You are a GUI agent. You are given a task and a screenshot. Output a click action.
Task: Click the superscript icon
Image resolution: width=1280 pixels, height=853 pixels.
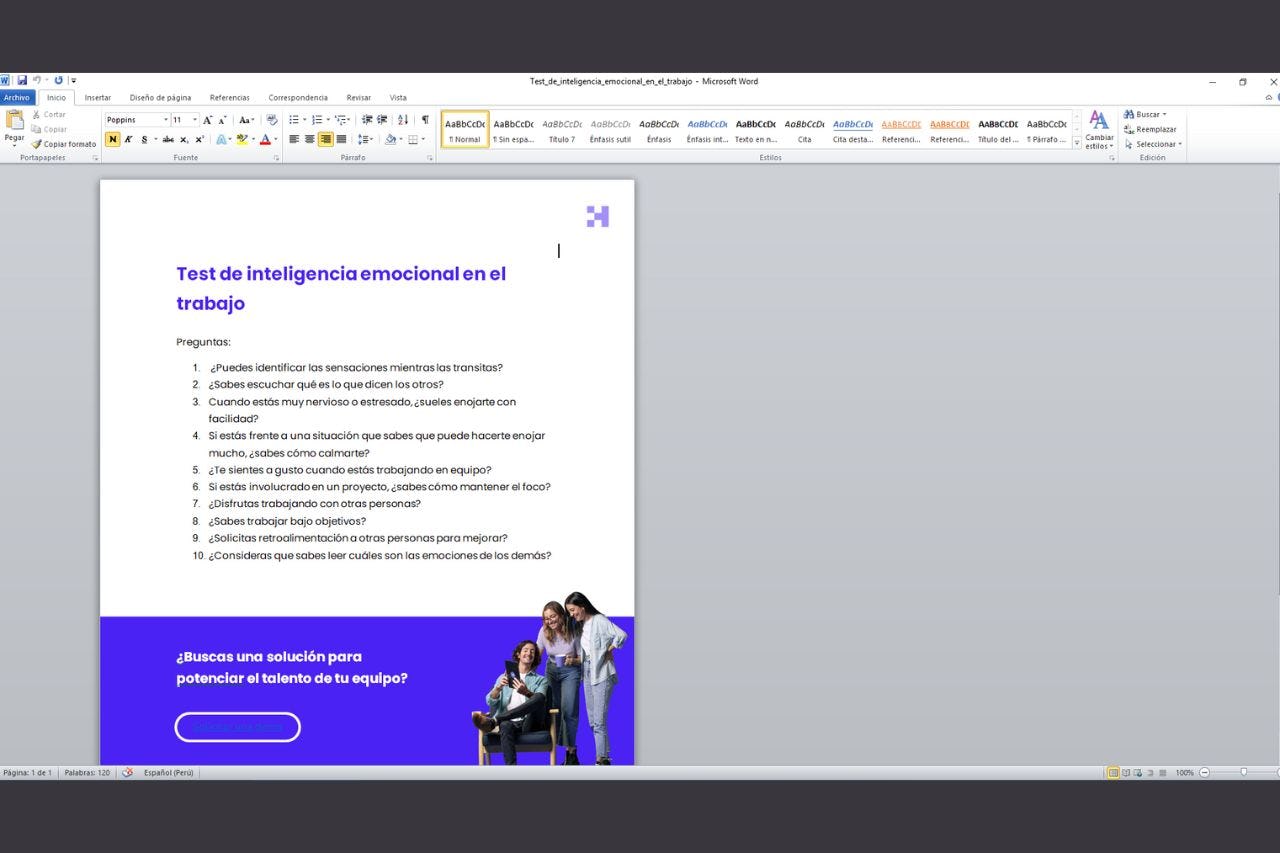click(x=200, y=140)
